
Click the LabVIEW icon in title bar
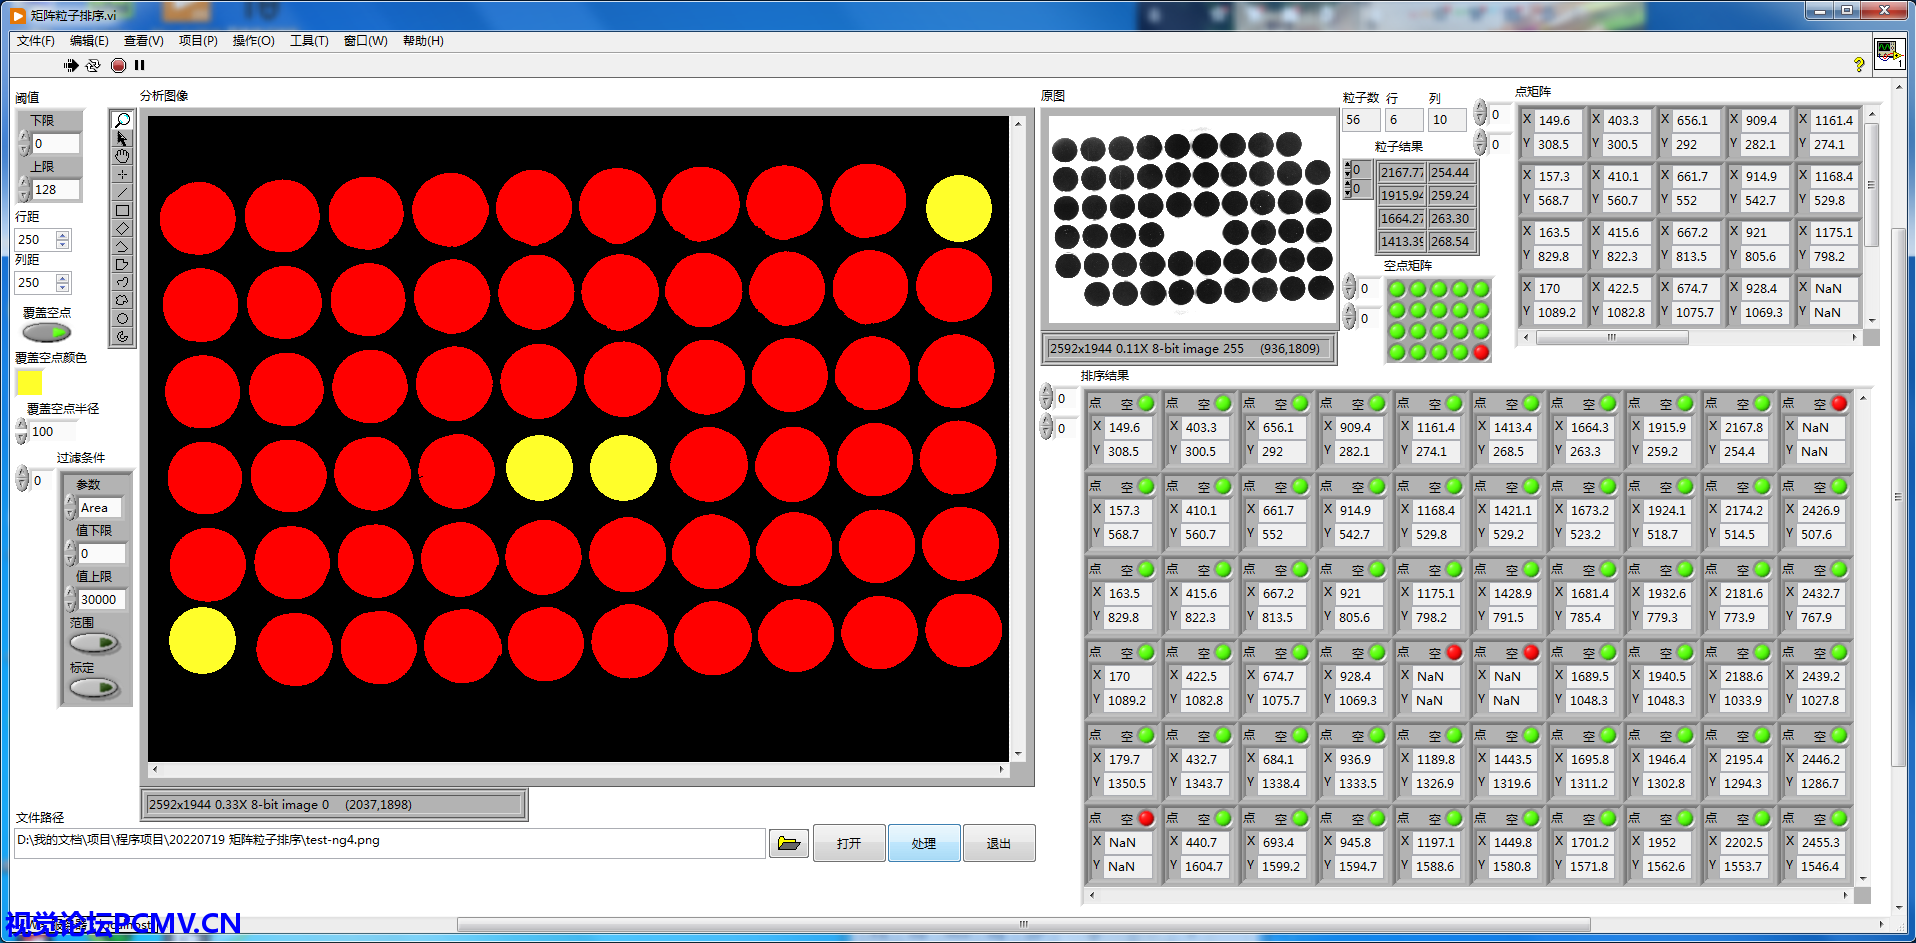[x=18, y=15]
